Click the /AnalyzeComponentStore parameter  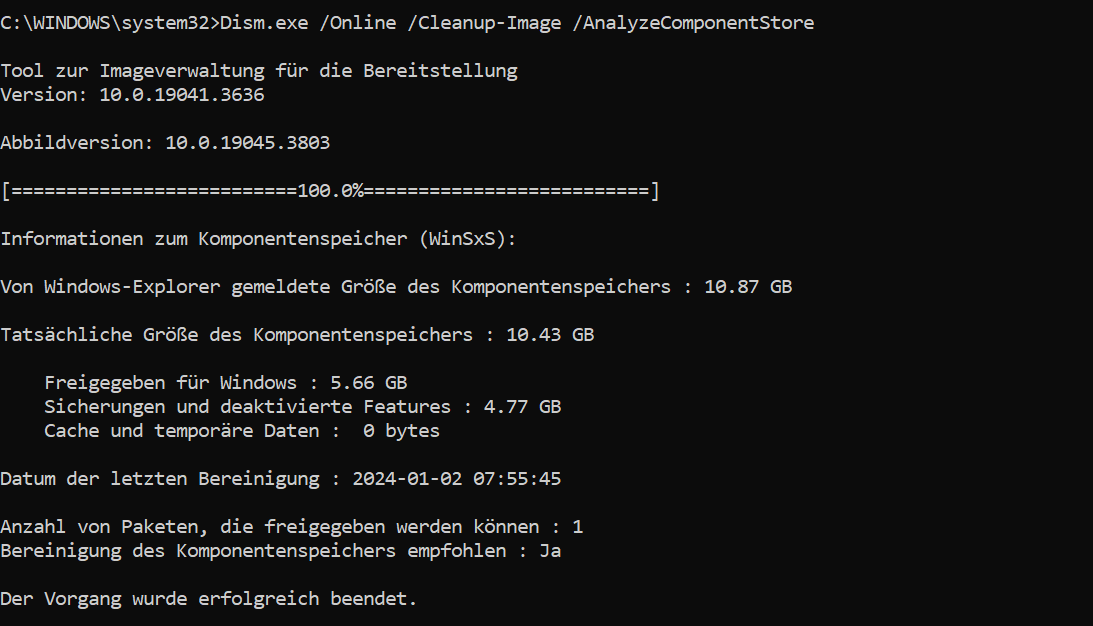[694, 23]
